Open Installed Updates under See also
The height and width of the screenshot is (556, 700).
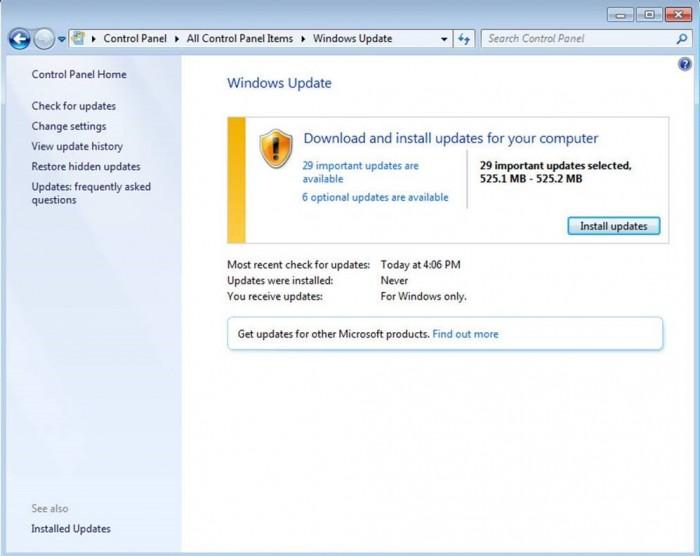[x=71, y=529]
